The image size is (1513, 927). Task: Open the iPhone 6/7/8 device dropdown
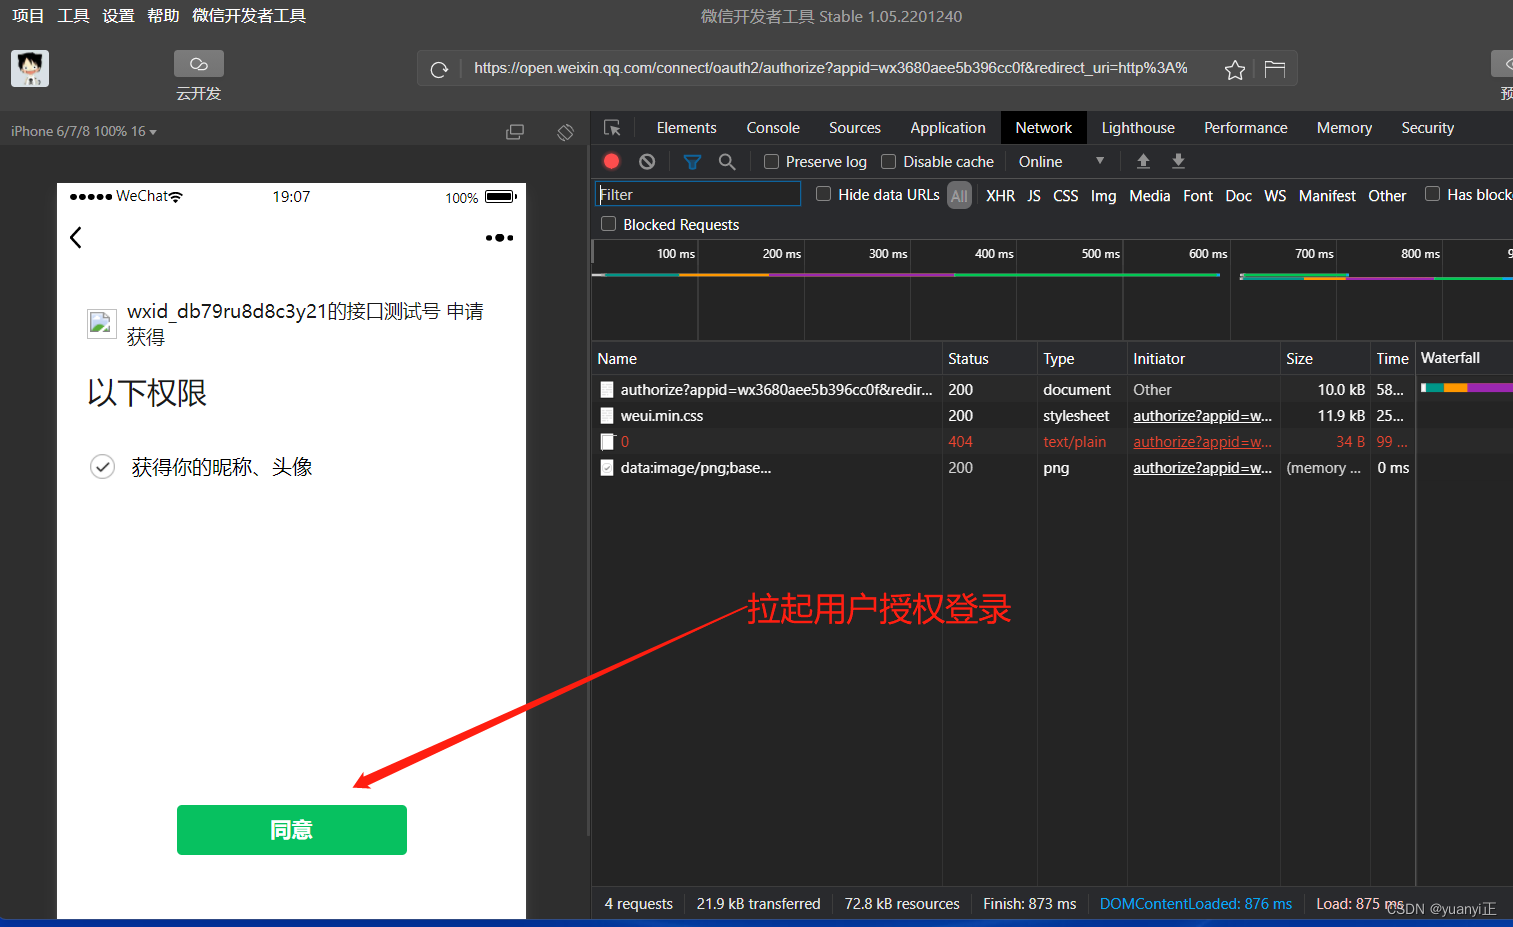pos(84,132)
